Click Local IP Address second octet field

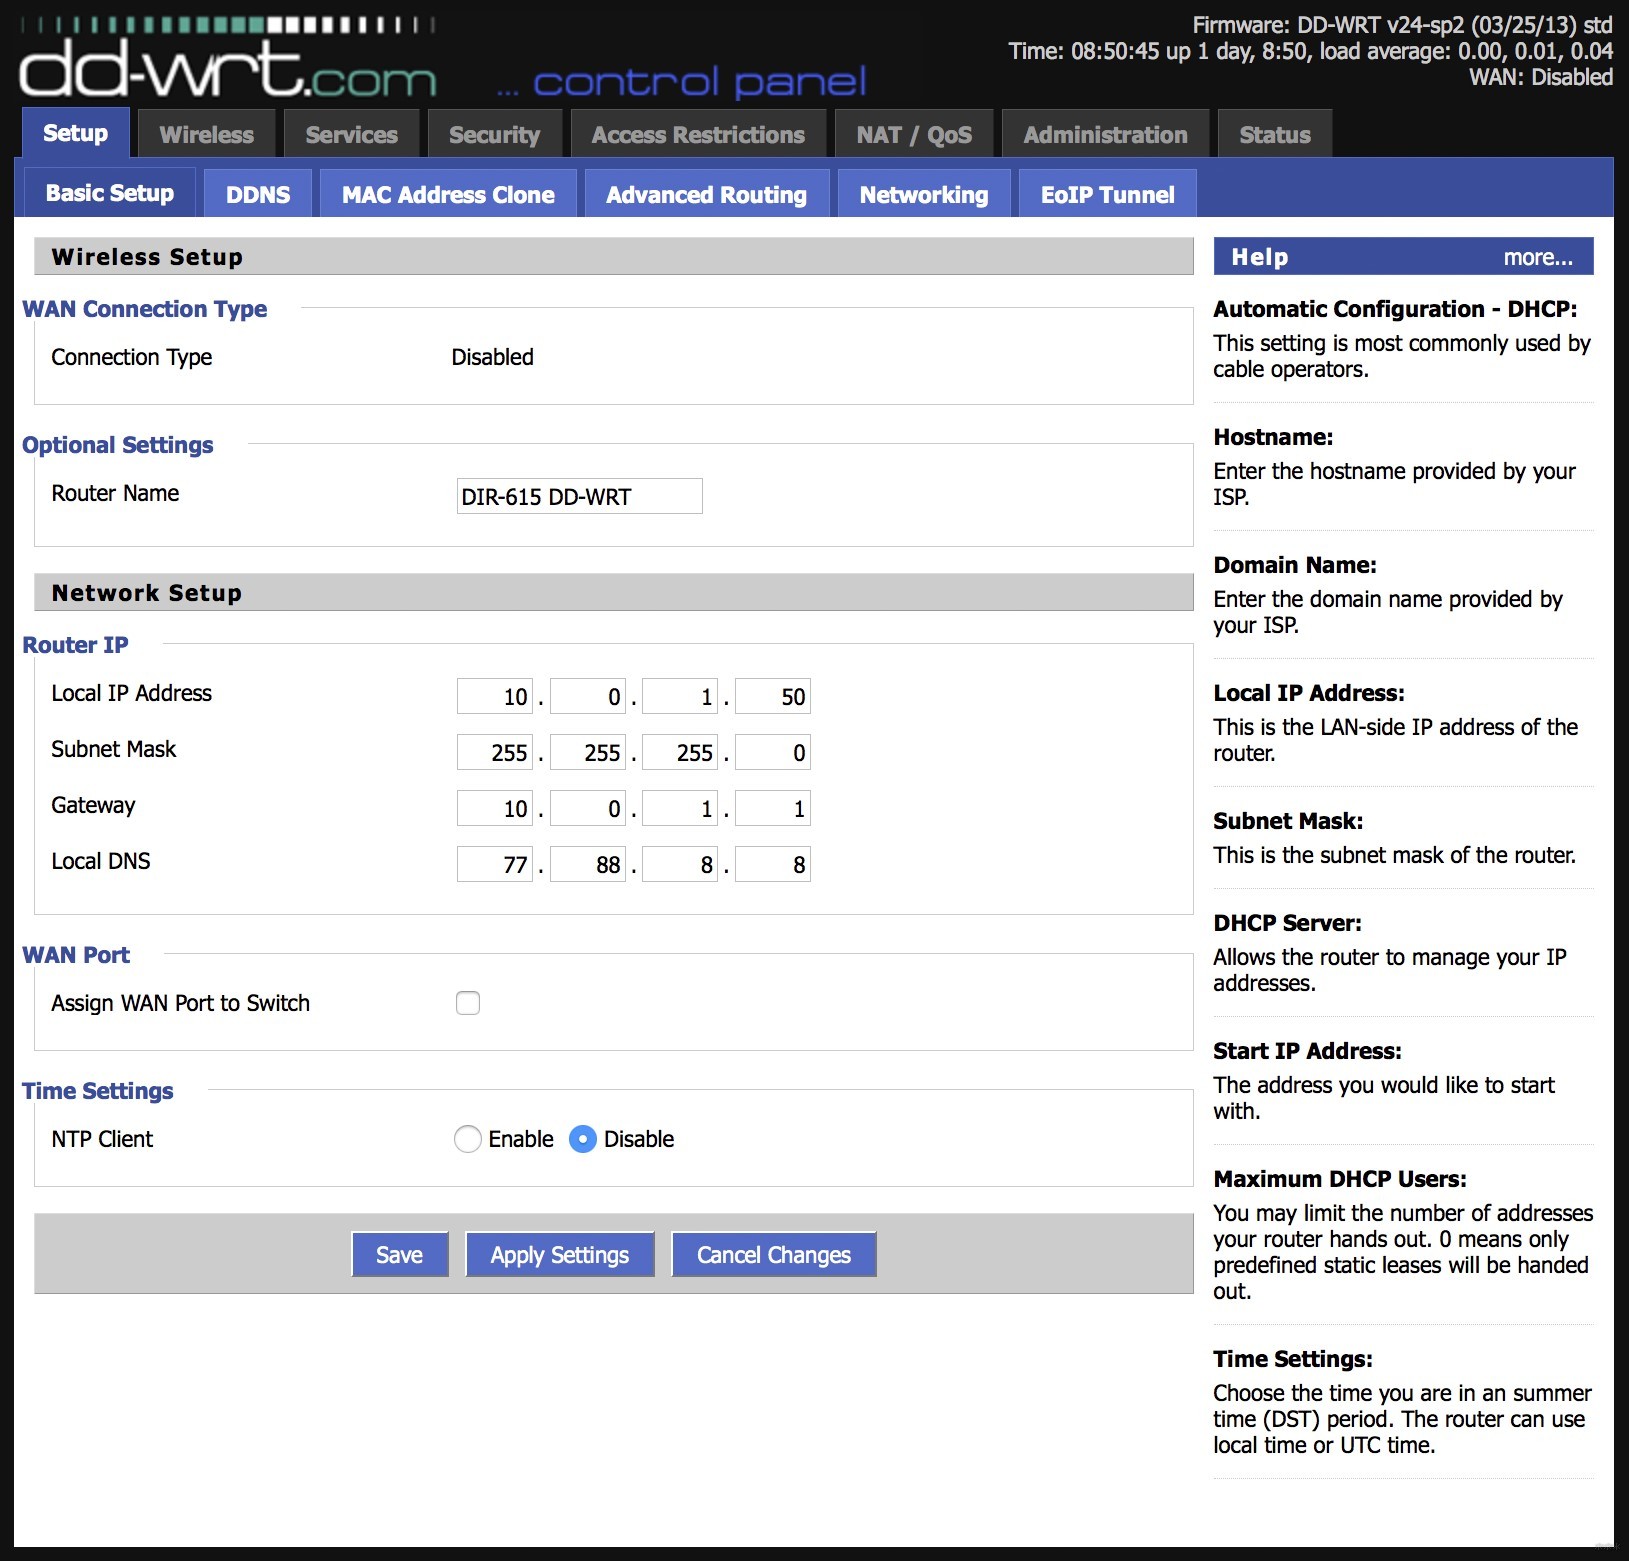point(588,696)
